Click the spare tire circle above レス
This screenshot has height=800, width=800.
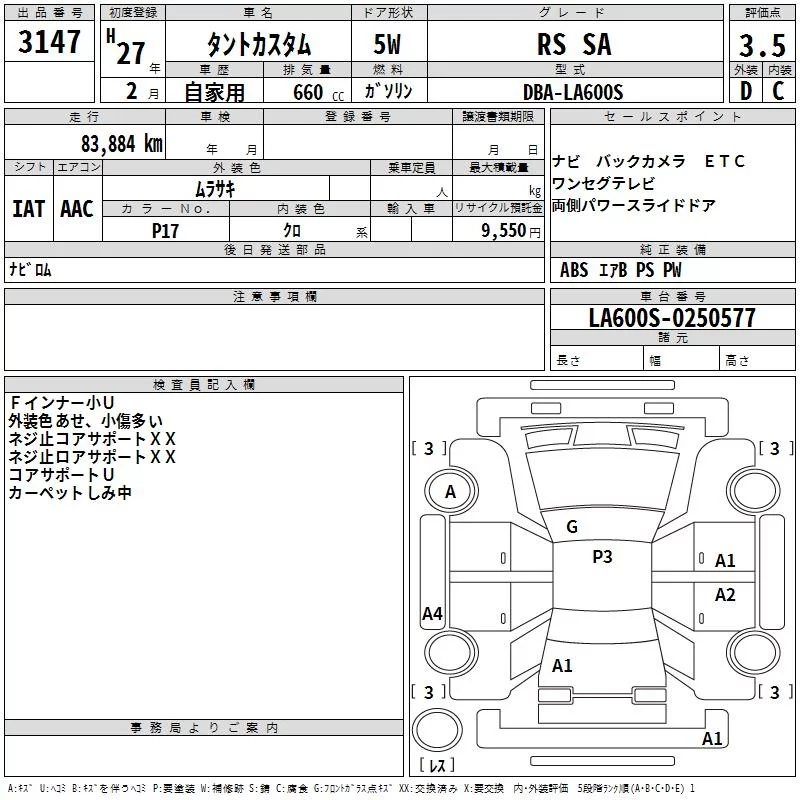coord(437,731)
